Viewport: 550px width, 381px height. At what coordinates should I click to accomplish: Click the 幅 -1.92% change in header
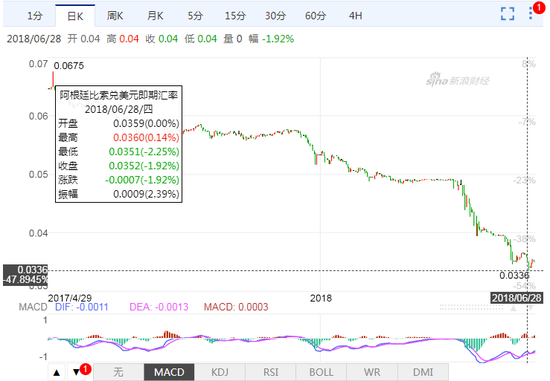[x=271, y=39]
